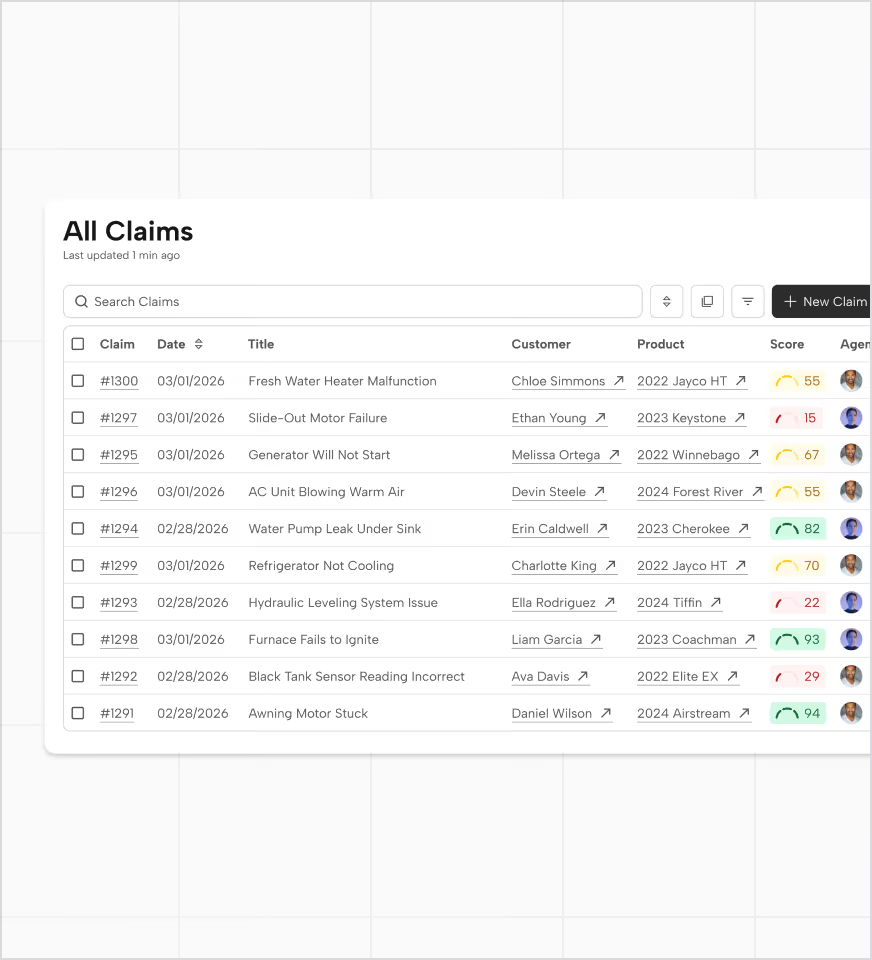Click arrow icon beside Daniel Wilson
This screenshot has height=960, width=872.
[606, 713]
